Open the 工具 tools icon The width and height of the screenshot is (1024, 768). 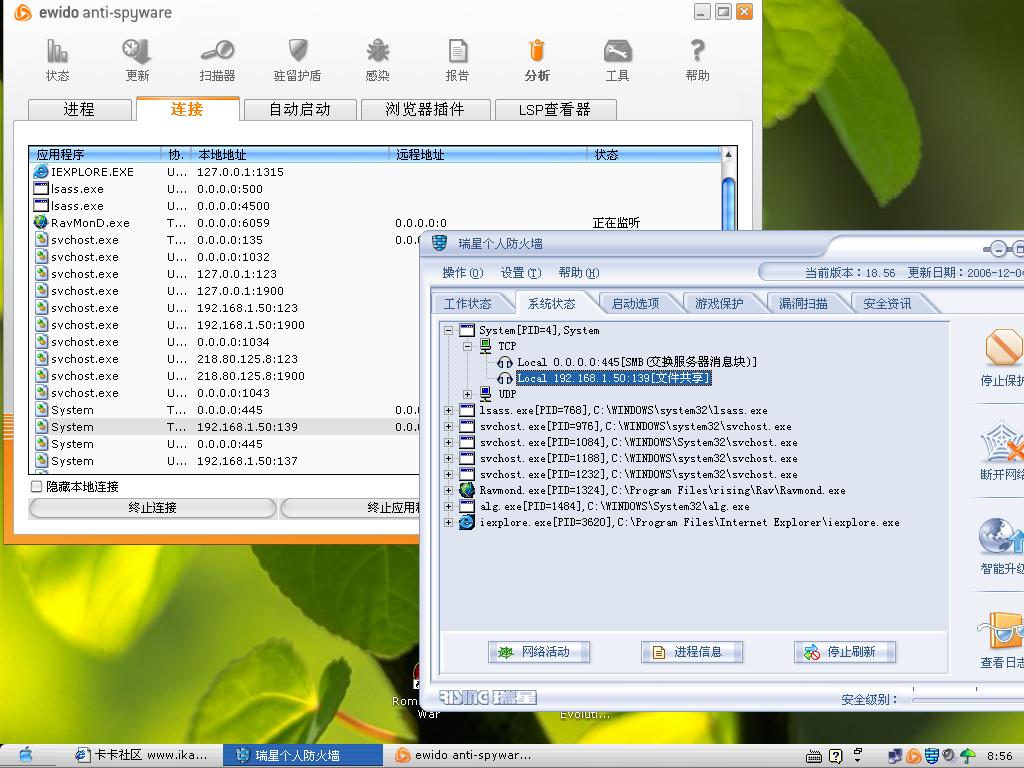tap(617, 59)
